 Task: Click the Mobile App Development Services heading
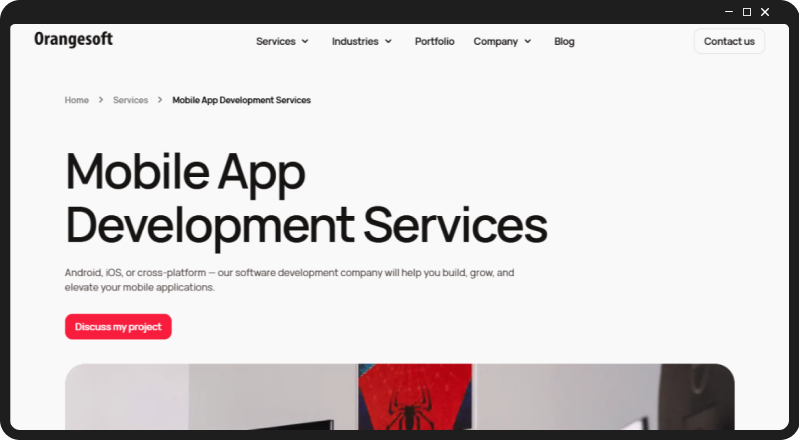click(305, 198)
